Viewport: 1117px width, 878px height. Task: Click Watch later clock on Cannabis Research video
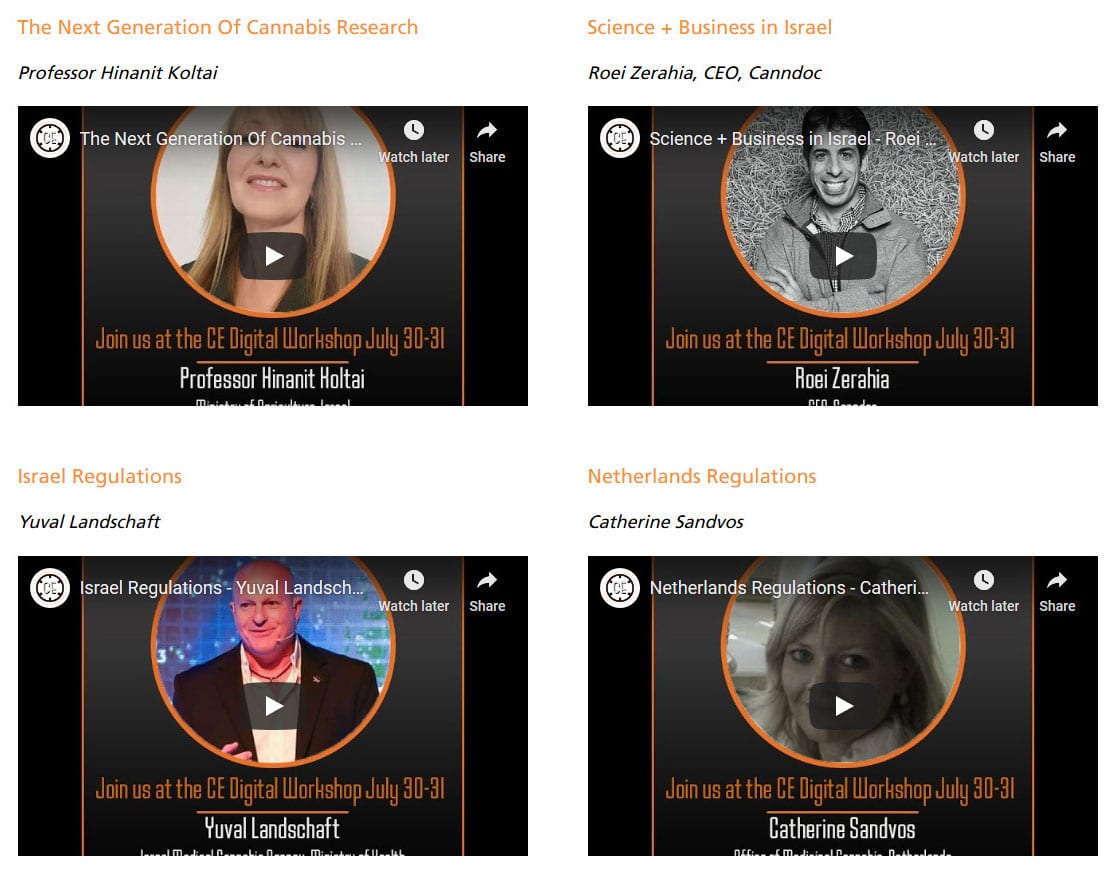coord(414,130)
